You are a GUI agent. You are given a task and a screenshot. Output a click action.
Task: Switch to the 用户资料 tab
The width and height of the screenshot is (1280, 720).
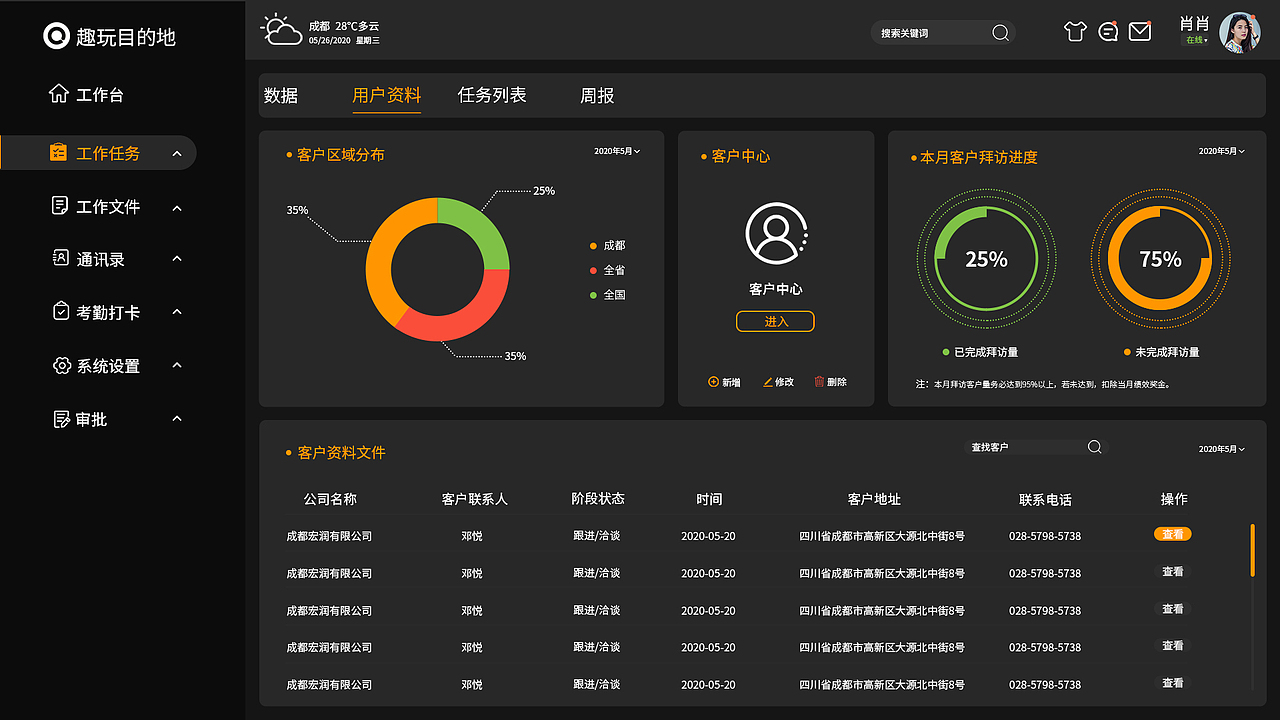(387, 96)
